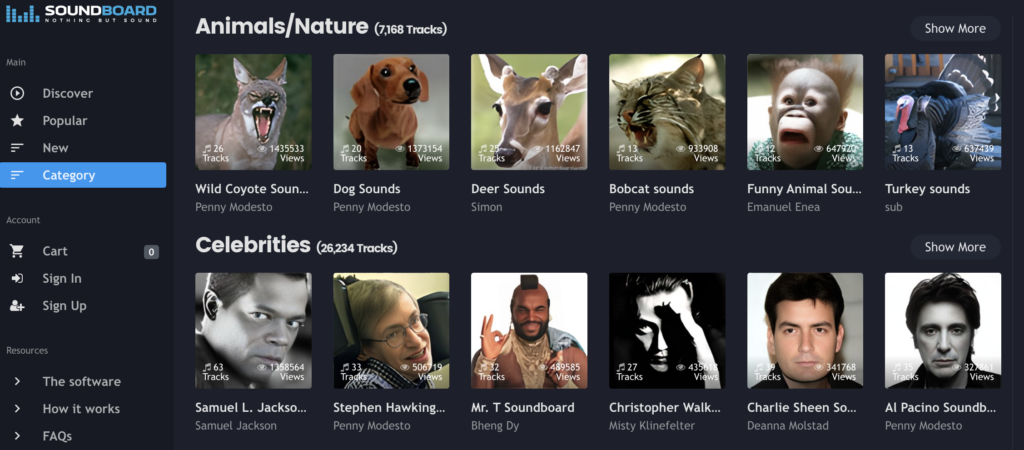
Task: Open the Turkey sounds title link
Action: (927, 189)
